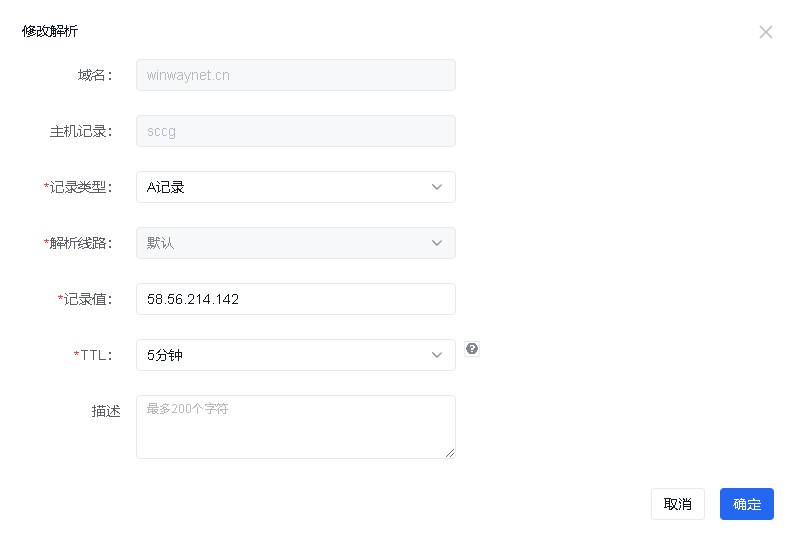The image size is (796, 543).
Task: Cancel editing with the 取消 button
Action: [x=678, y=504]
